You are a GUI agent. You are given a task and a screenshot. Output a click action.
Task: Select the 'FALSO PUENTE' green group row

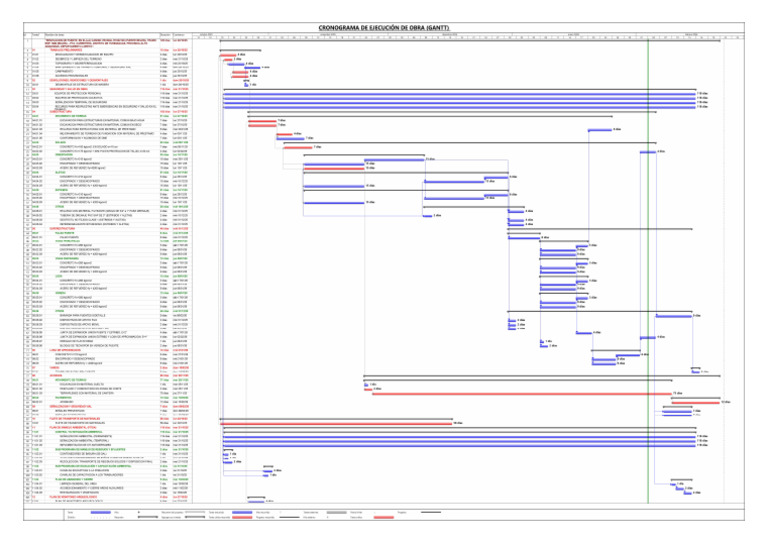[x=108, y=233]
